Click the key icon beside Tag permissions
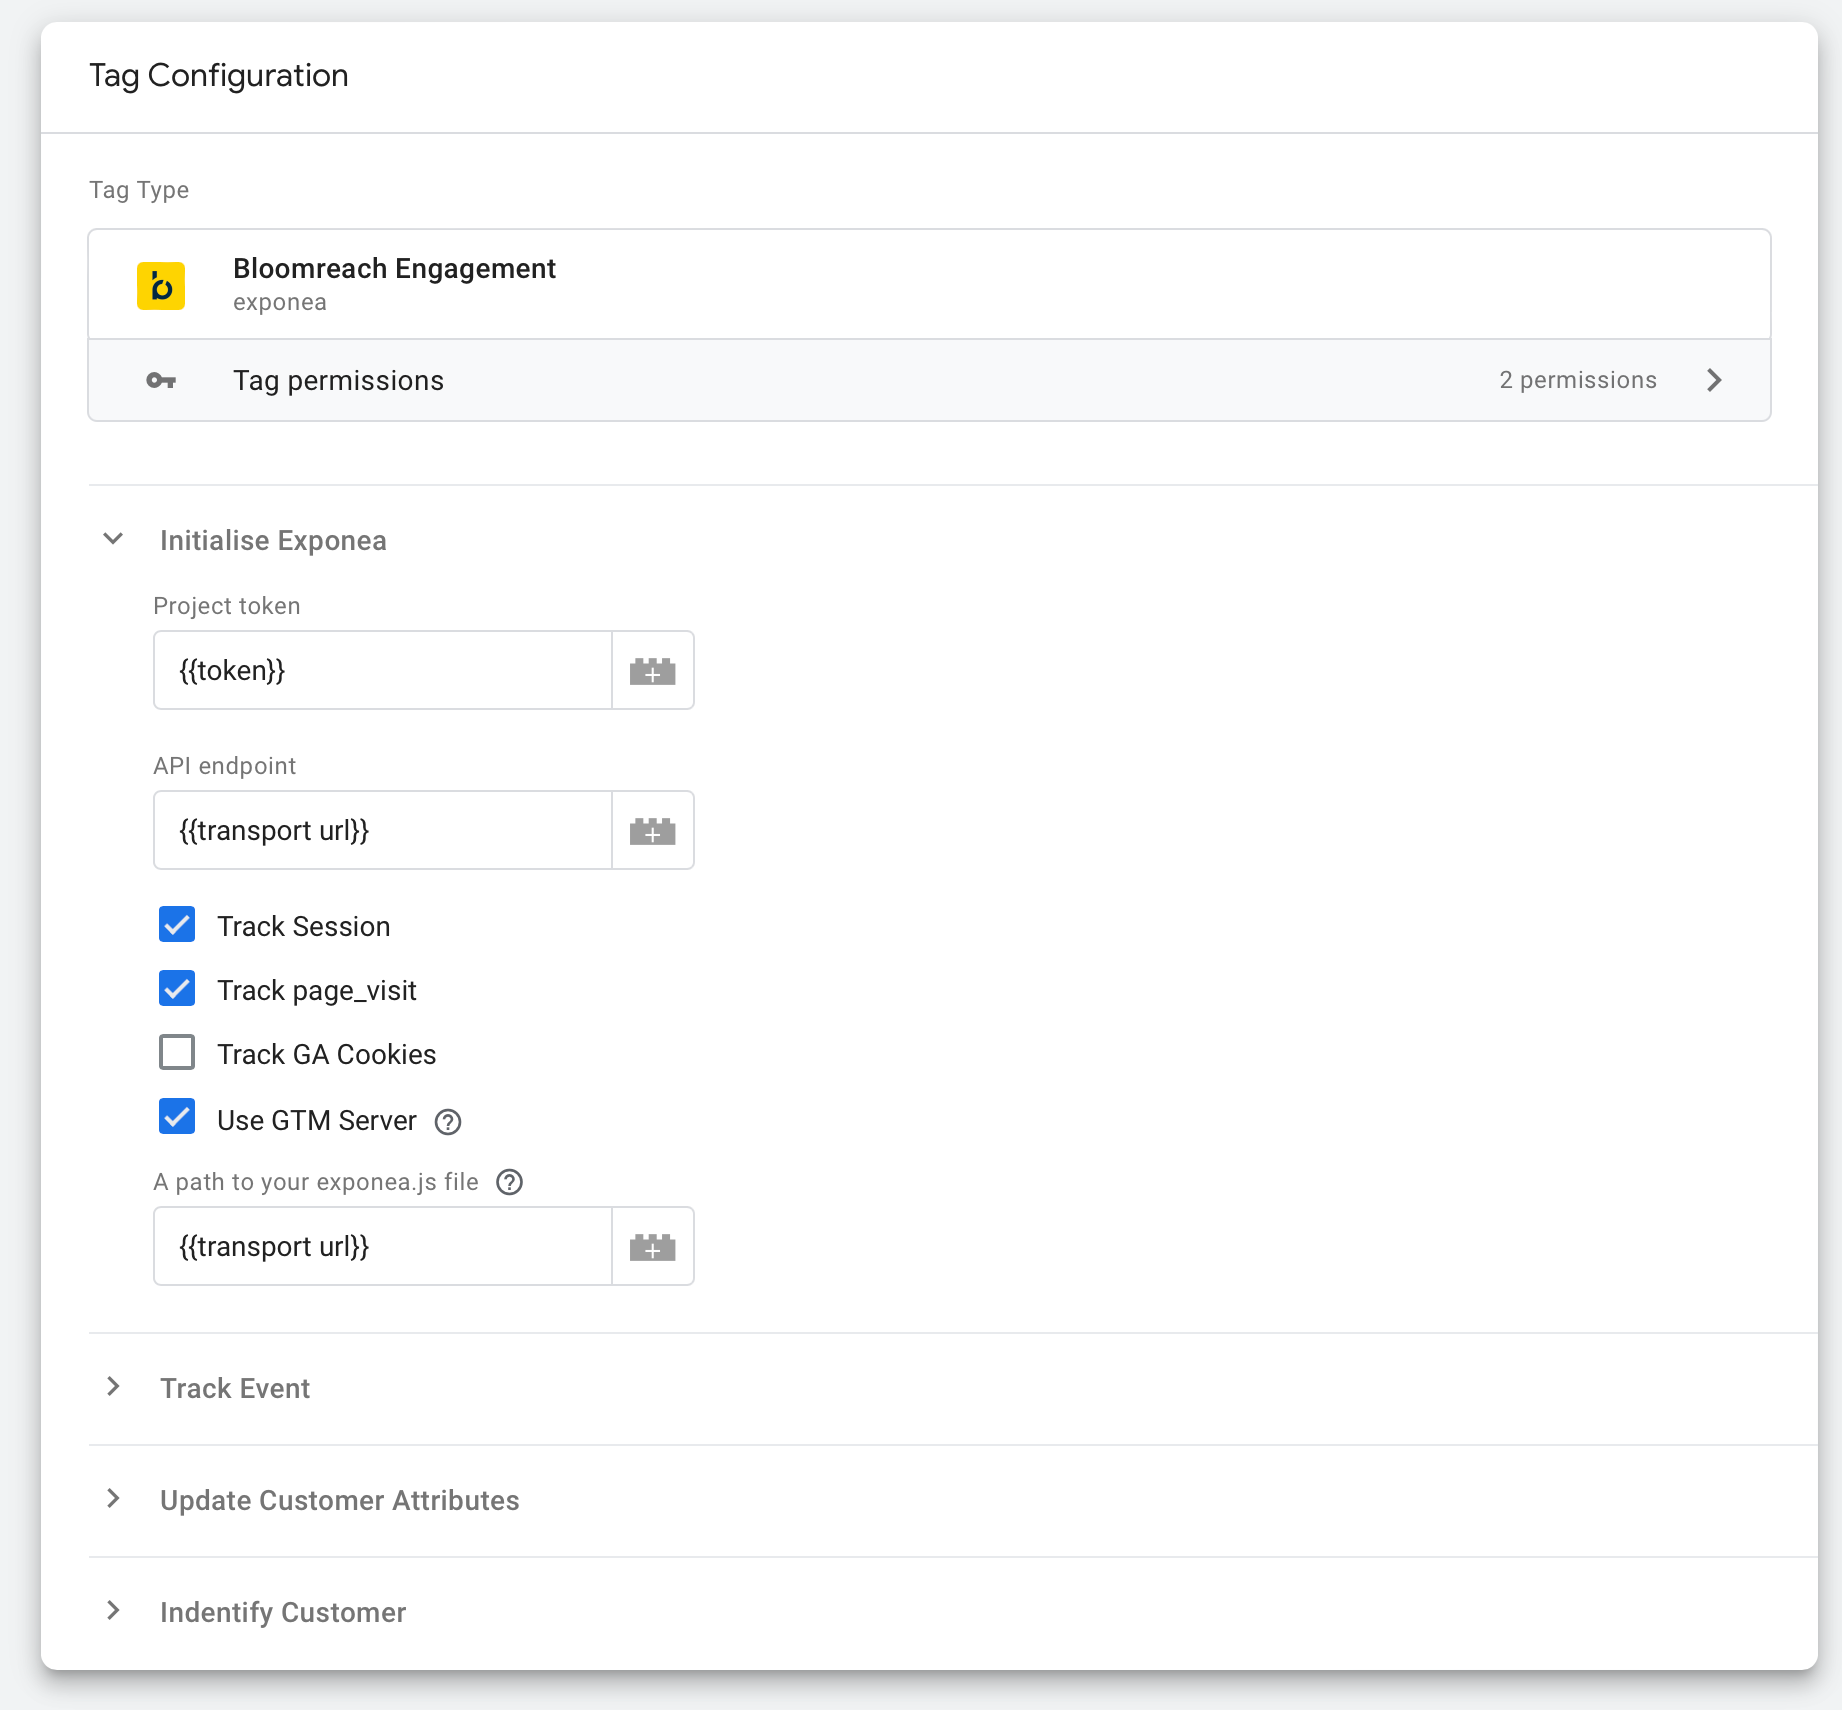 (x=161, y=380)
